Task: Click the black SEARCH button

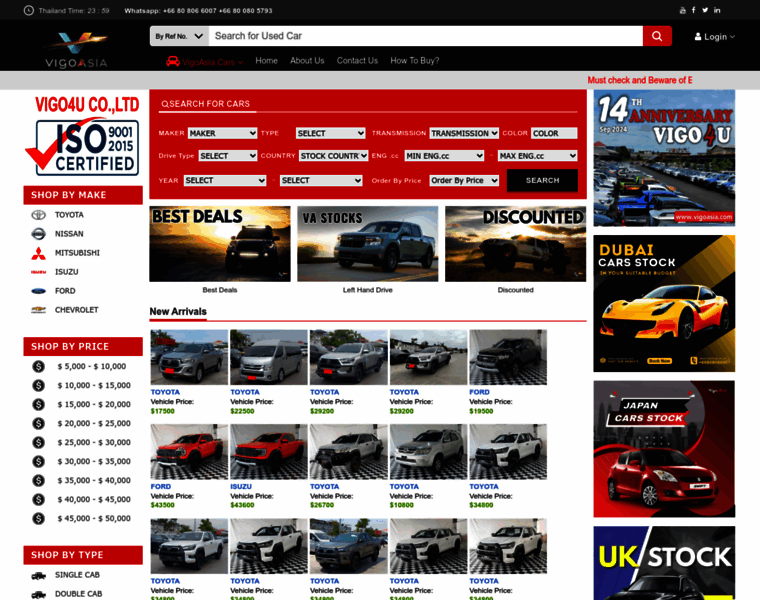Action: [x=542, y=180]
